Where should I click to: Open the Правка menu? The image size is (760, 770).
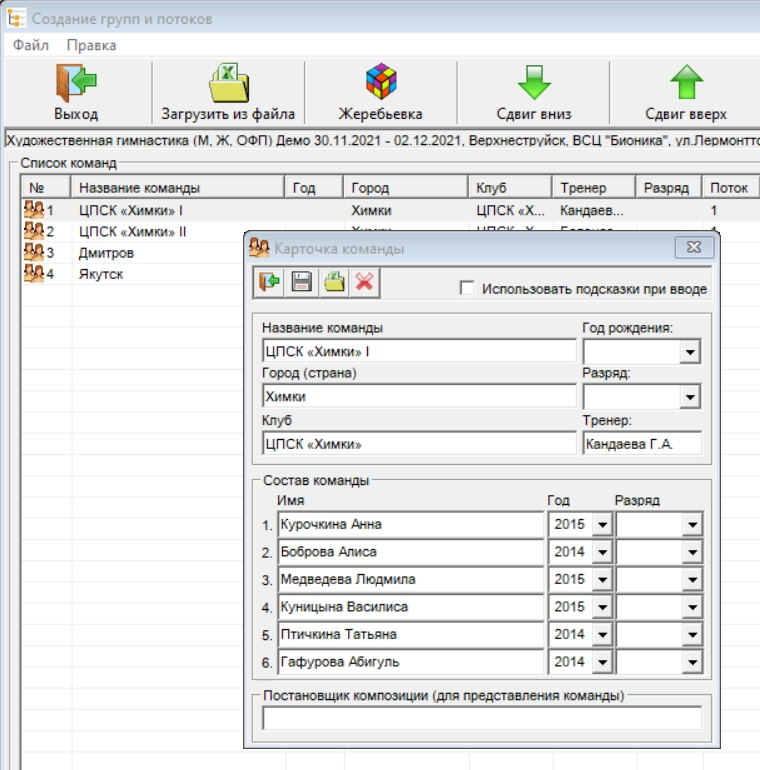91,45
